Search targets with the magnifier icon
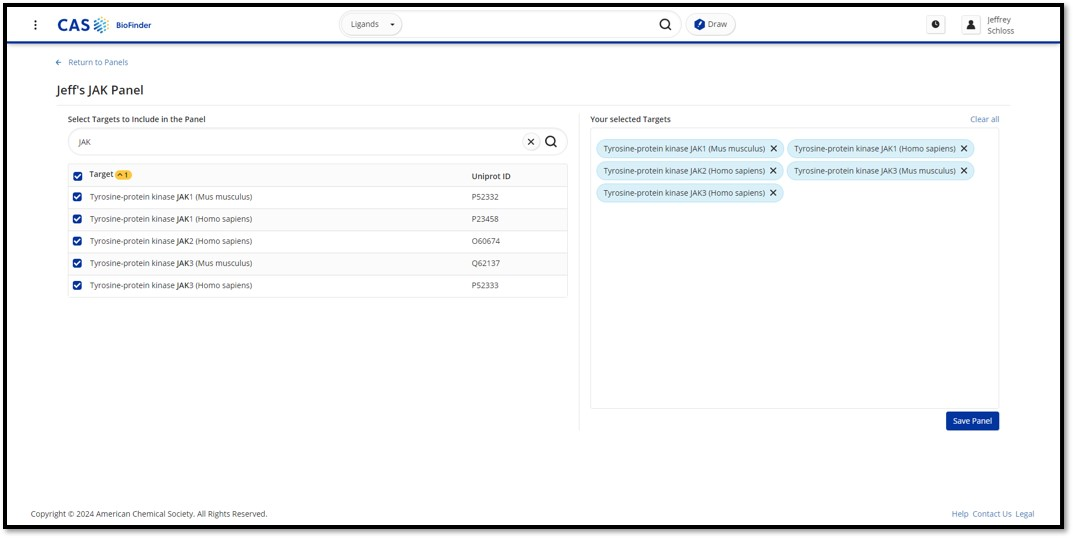This screenshot has width=1073, height=538. tap(551, 142)
